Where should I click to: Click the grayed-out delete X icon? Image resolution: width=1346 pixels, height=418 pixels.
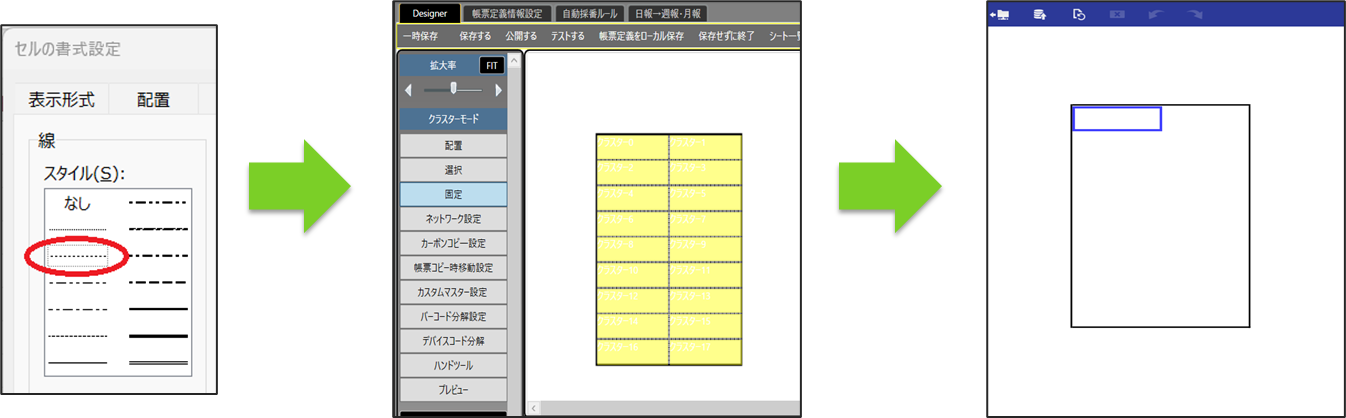(x=1118, y=14)
